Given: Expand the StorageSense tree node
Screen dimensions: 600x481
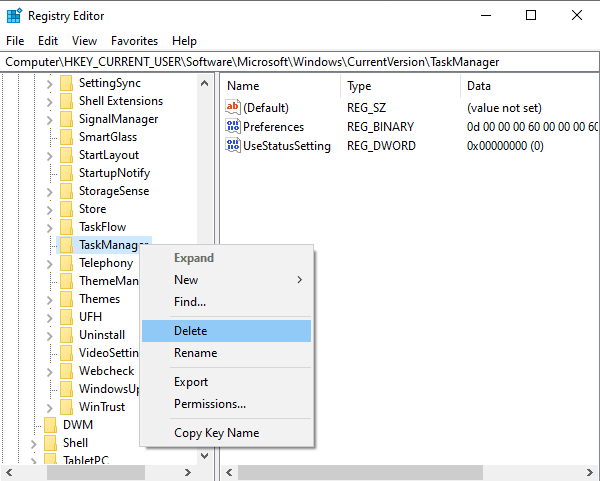Looking at the screenshot, I should (x=49, y=192).
